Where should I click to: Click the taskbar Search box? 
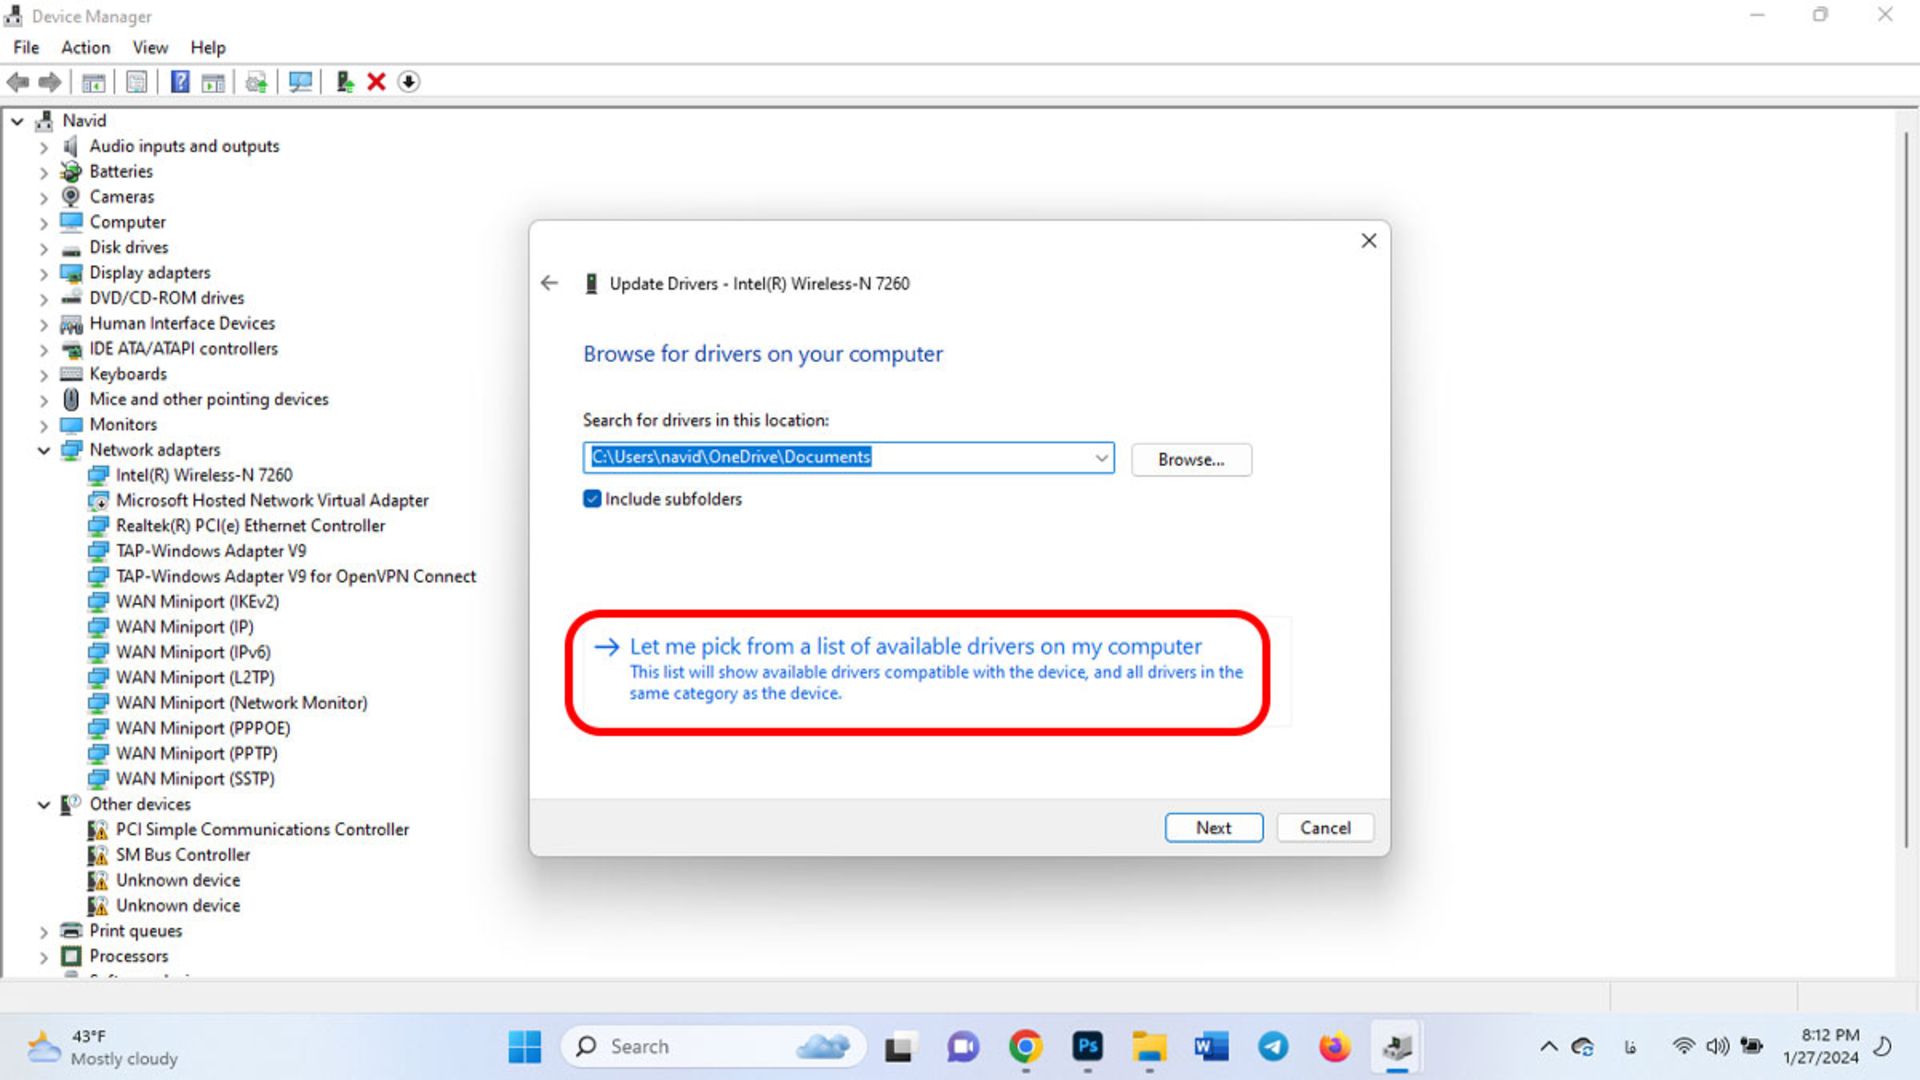[x=713, y=1047]
